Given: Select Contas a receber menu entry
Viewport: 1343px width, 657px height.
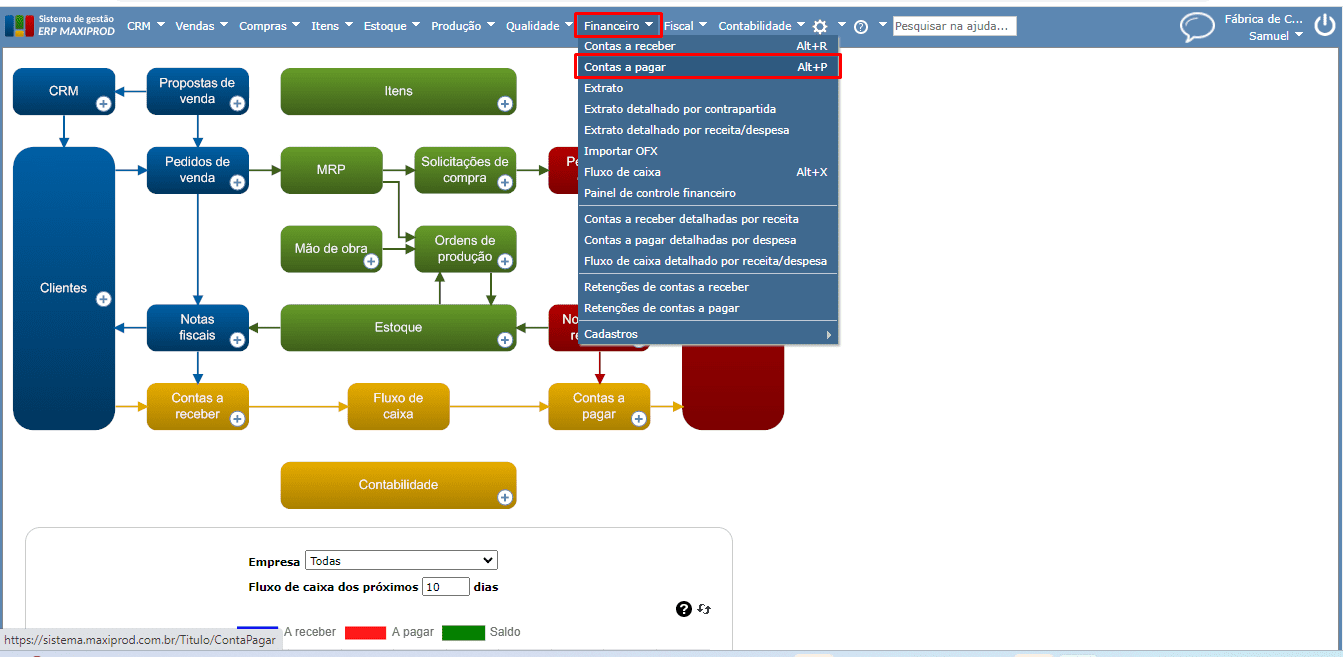Looking at the screenshot, I should click(708, 46).
